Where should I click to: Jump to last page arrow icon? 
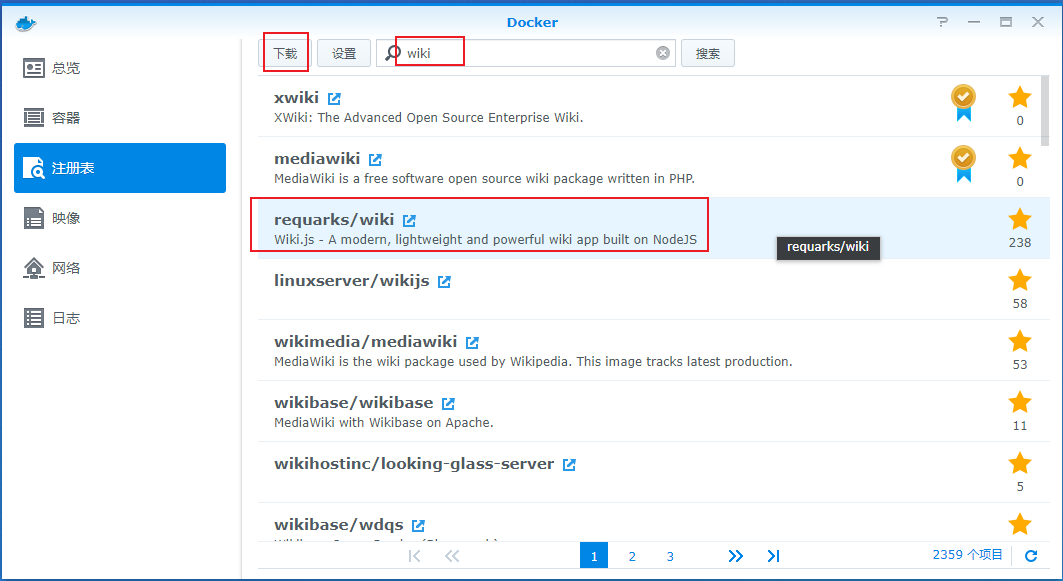tap(774, 556)
